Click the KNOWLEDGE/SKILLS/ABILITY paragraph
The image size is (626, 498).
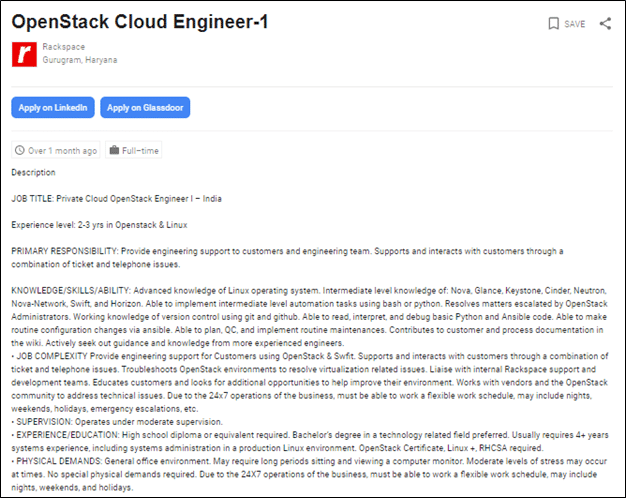pos(309,317)
